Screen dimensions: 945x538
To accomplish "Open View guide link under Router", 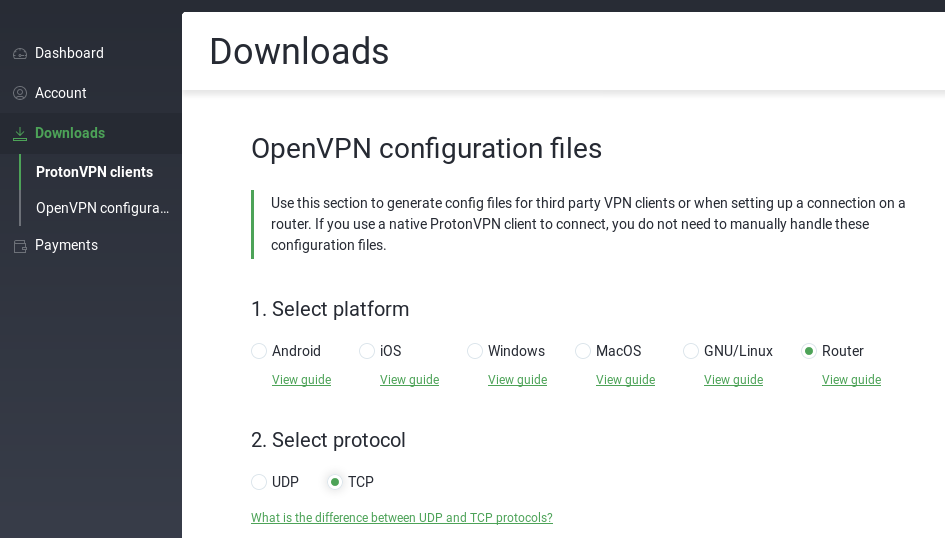I will (x=851, y=380).
